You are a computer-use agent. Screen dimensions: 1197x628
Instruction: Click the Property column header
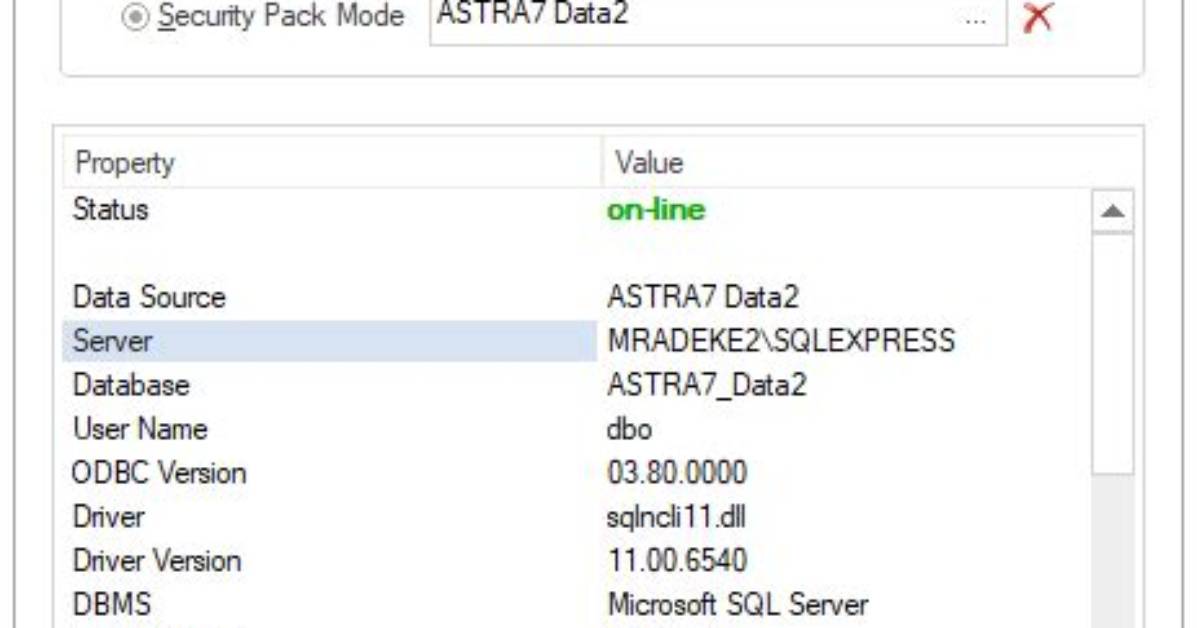click(x=332, y=163)
